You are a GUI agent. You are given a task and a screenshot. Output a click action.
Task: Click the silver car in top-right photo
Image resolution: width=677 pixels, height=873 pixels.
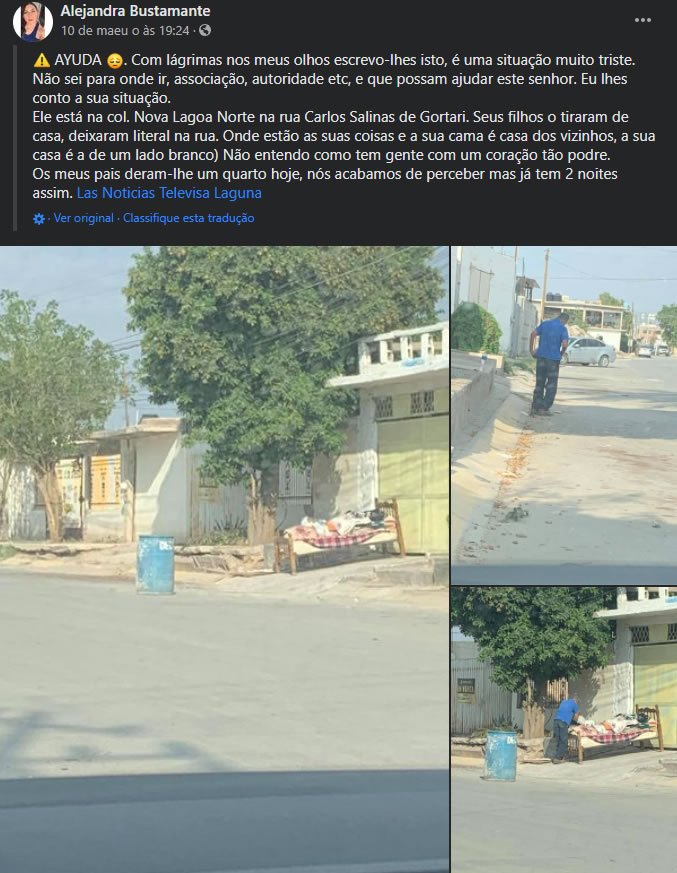click(x=588, y=351)
